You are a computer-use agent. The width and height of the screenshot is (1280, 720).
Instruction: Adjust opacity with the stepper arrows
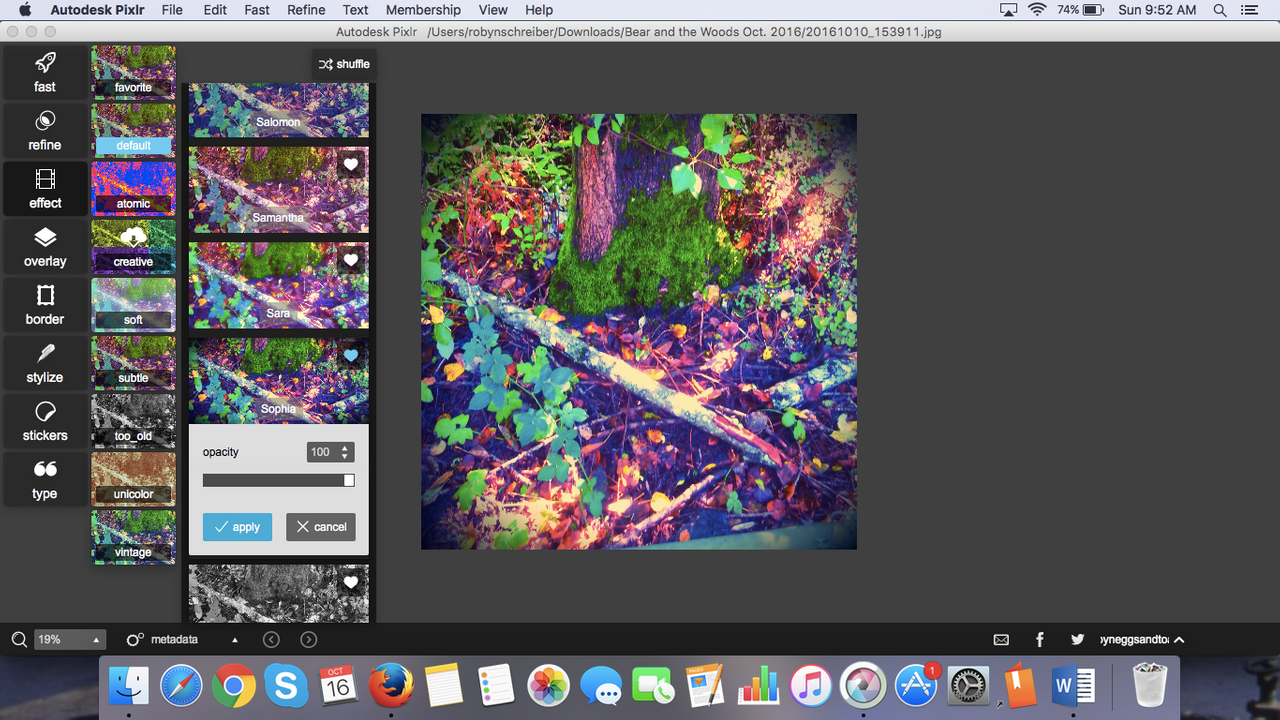click(x=345, y=452)
